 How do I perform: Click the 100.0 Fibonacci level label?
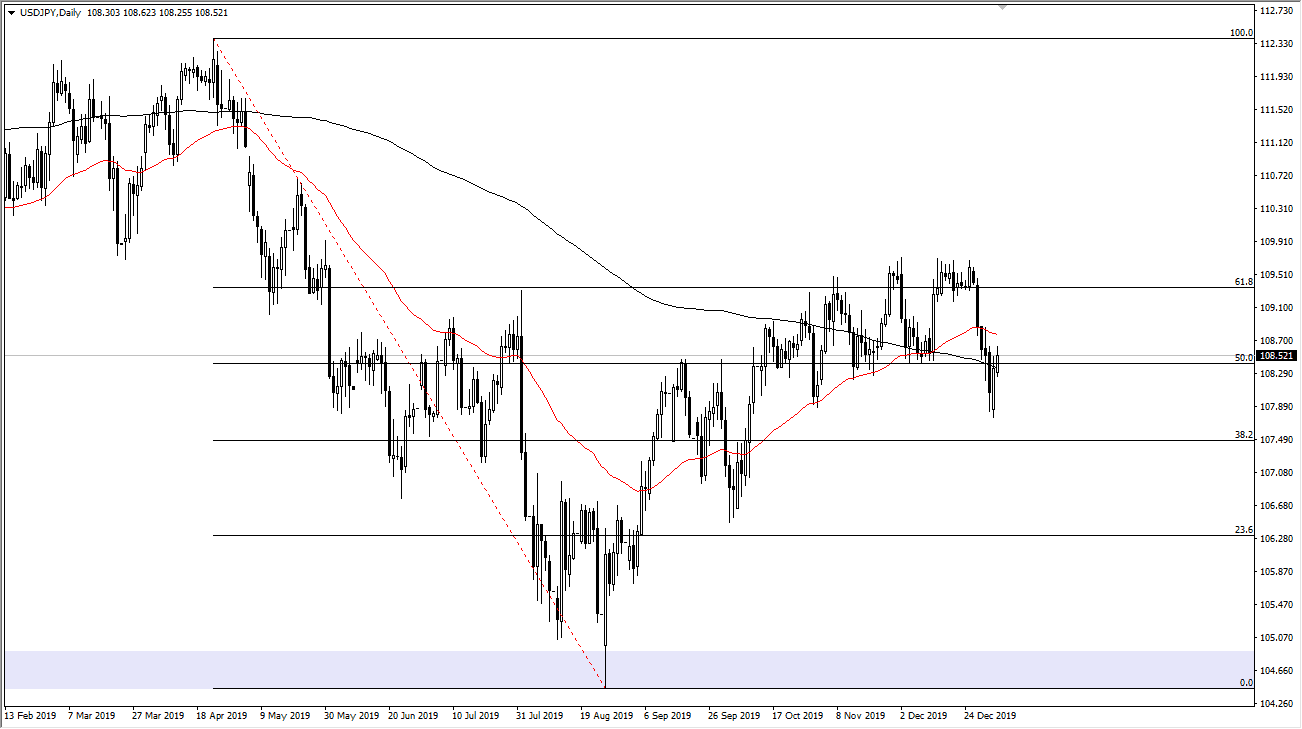[x=1243, y=34]
